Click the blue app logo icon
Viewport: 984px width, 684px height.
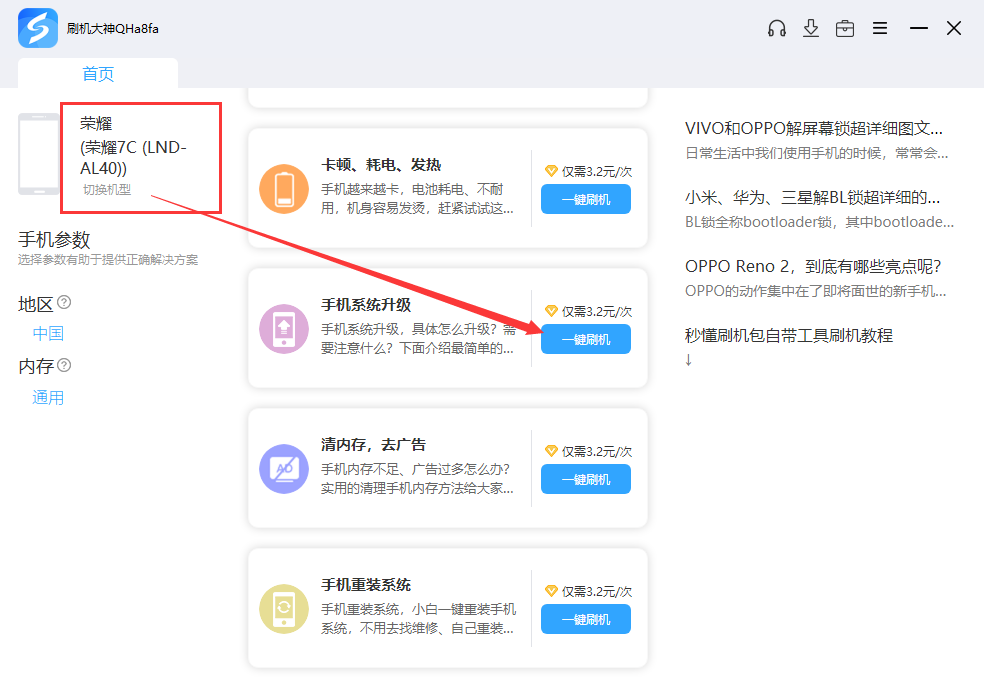coord(38,28)
